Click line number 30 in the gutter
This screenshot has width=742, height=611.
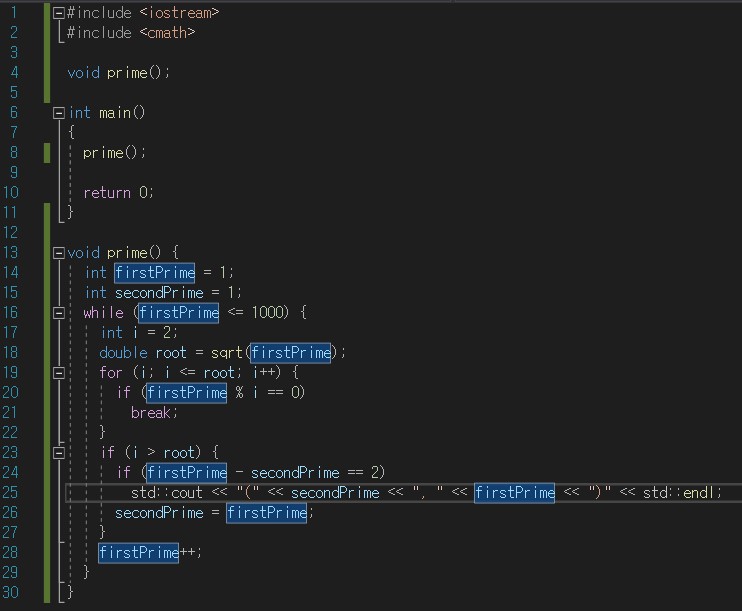tap(10, 592)
